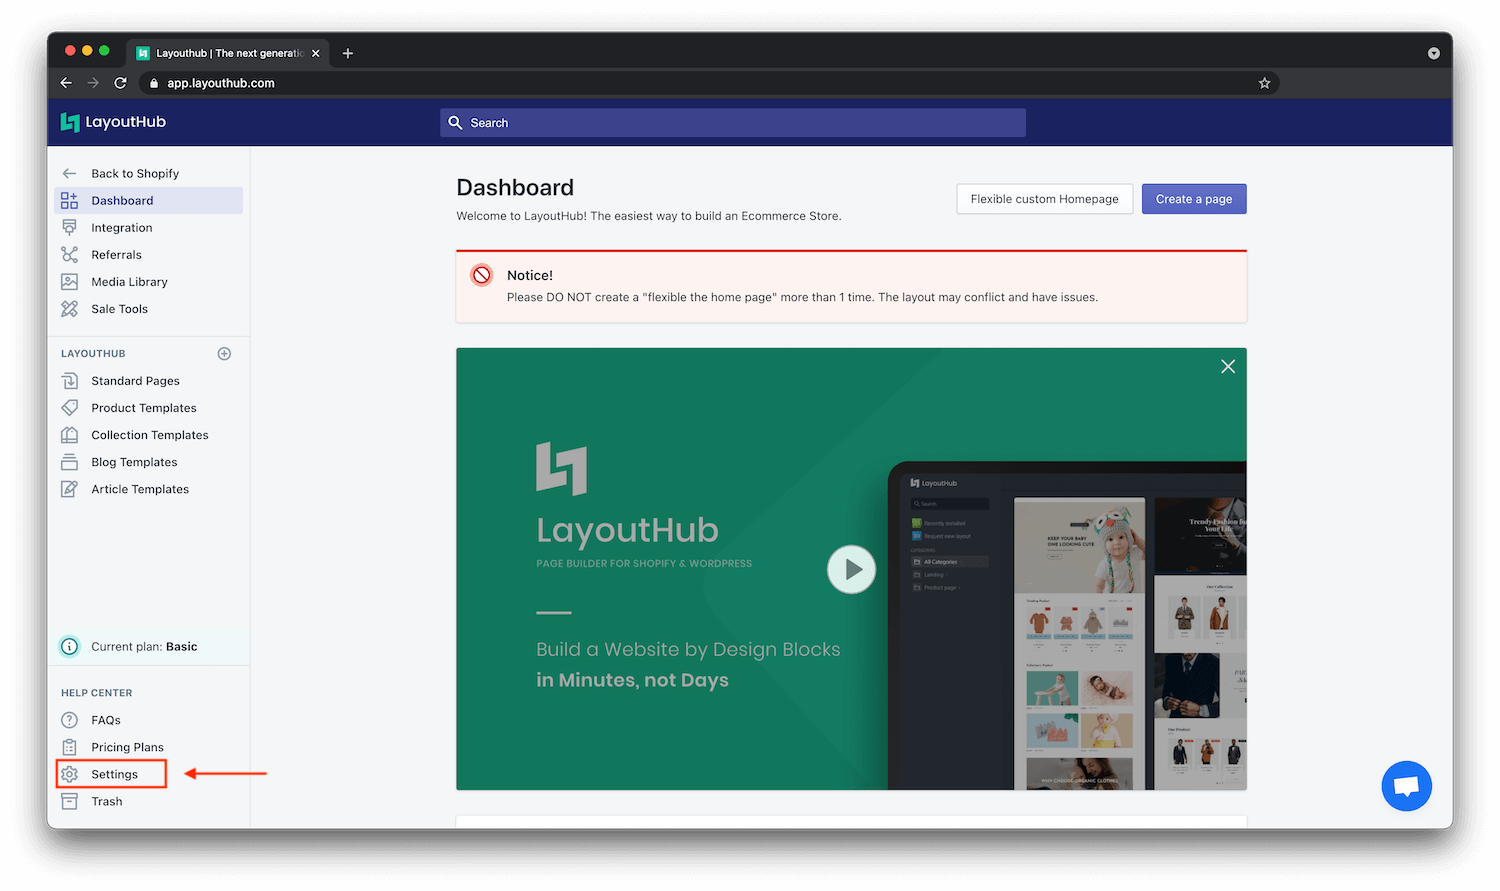Click Back to Shopify link
Image resolution: width=1500 pixels, height=891 pixels.
point(135,173)
